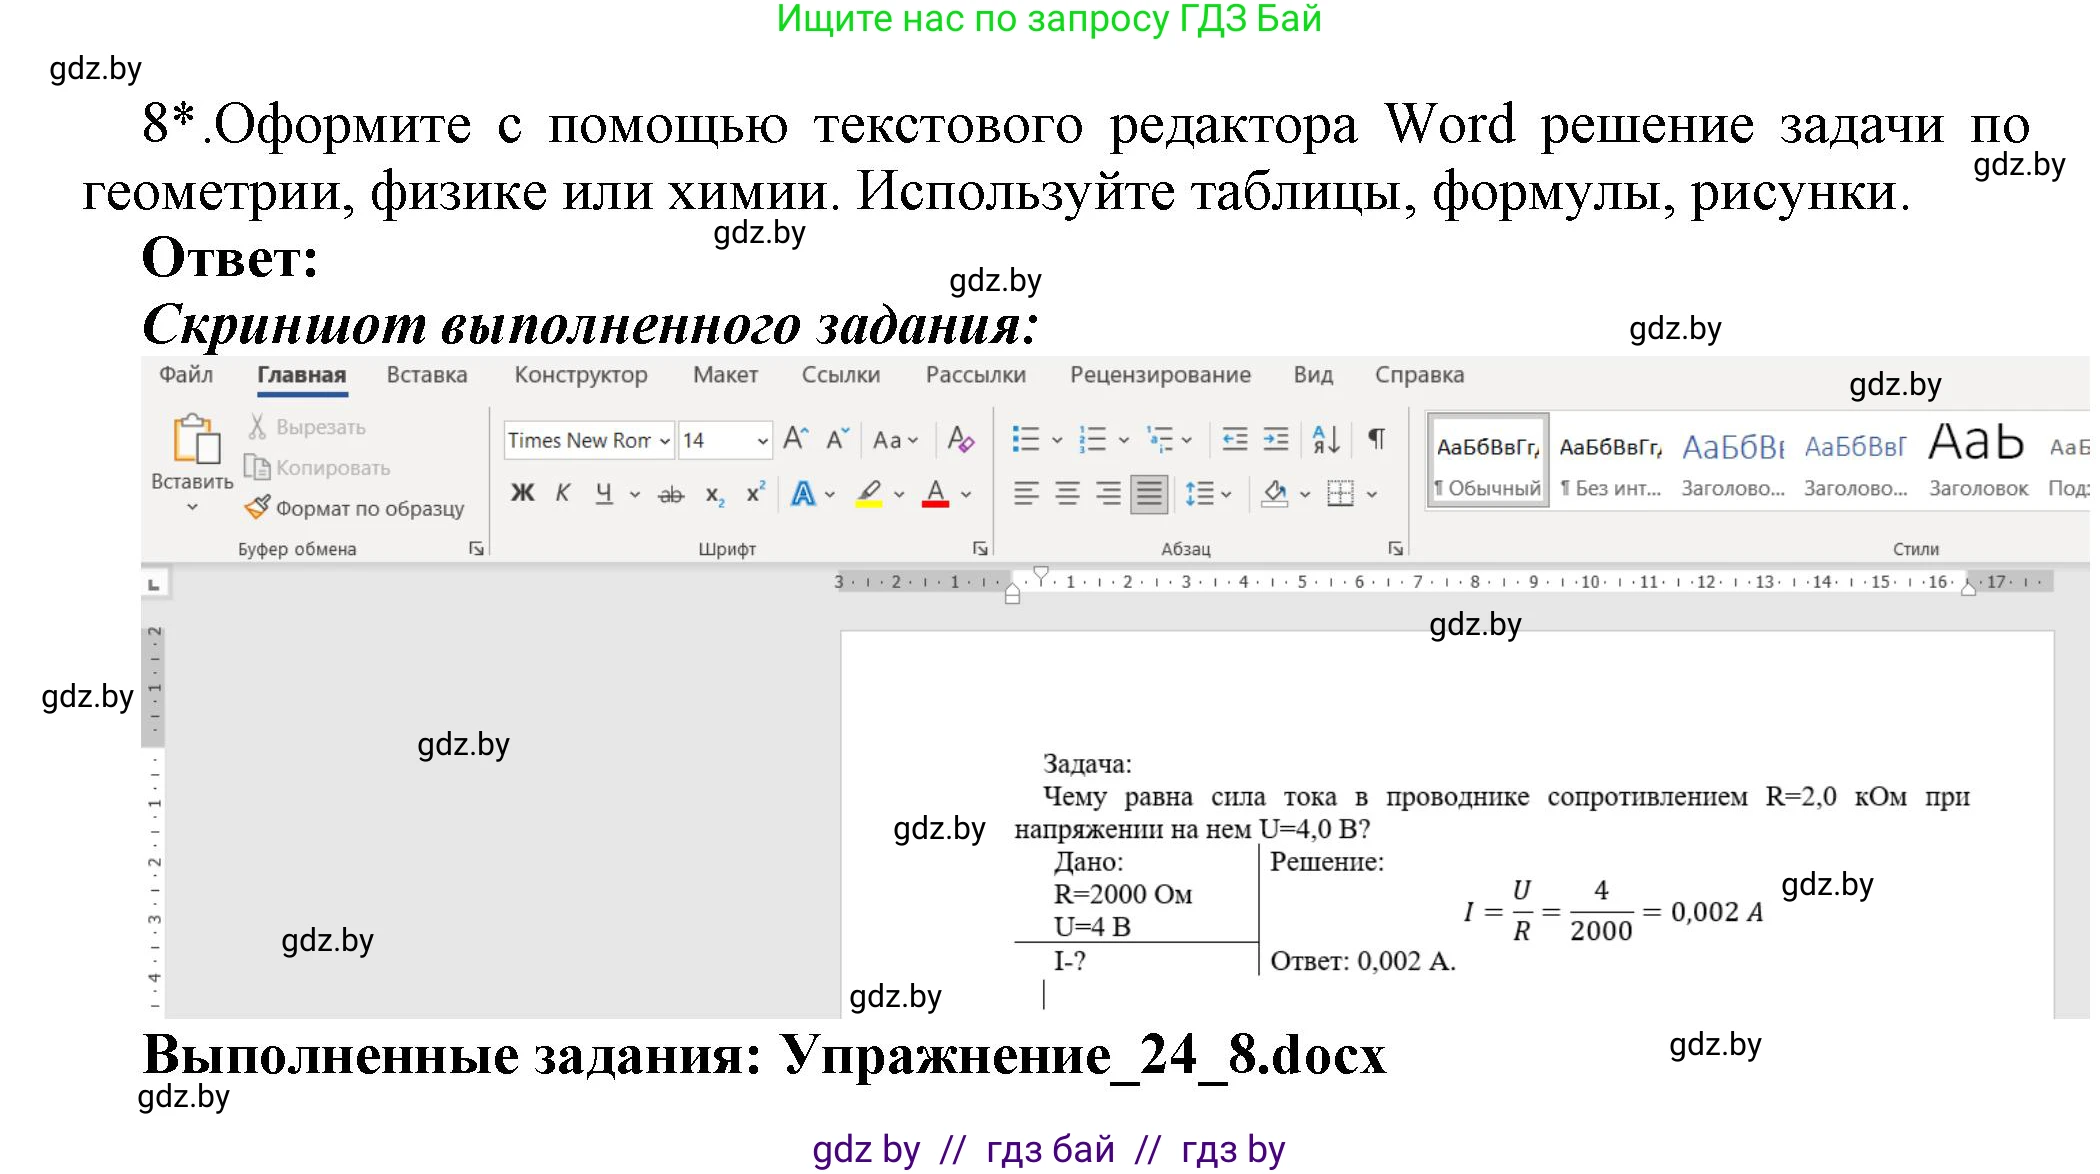Switch to the Вид tab

(1313, 375)
